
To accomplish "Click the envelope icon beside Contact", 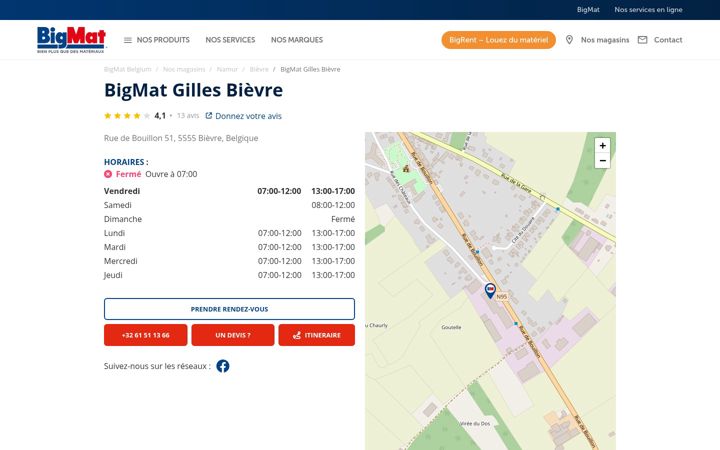I will 642,40.
